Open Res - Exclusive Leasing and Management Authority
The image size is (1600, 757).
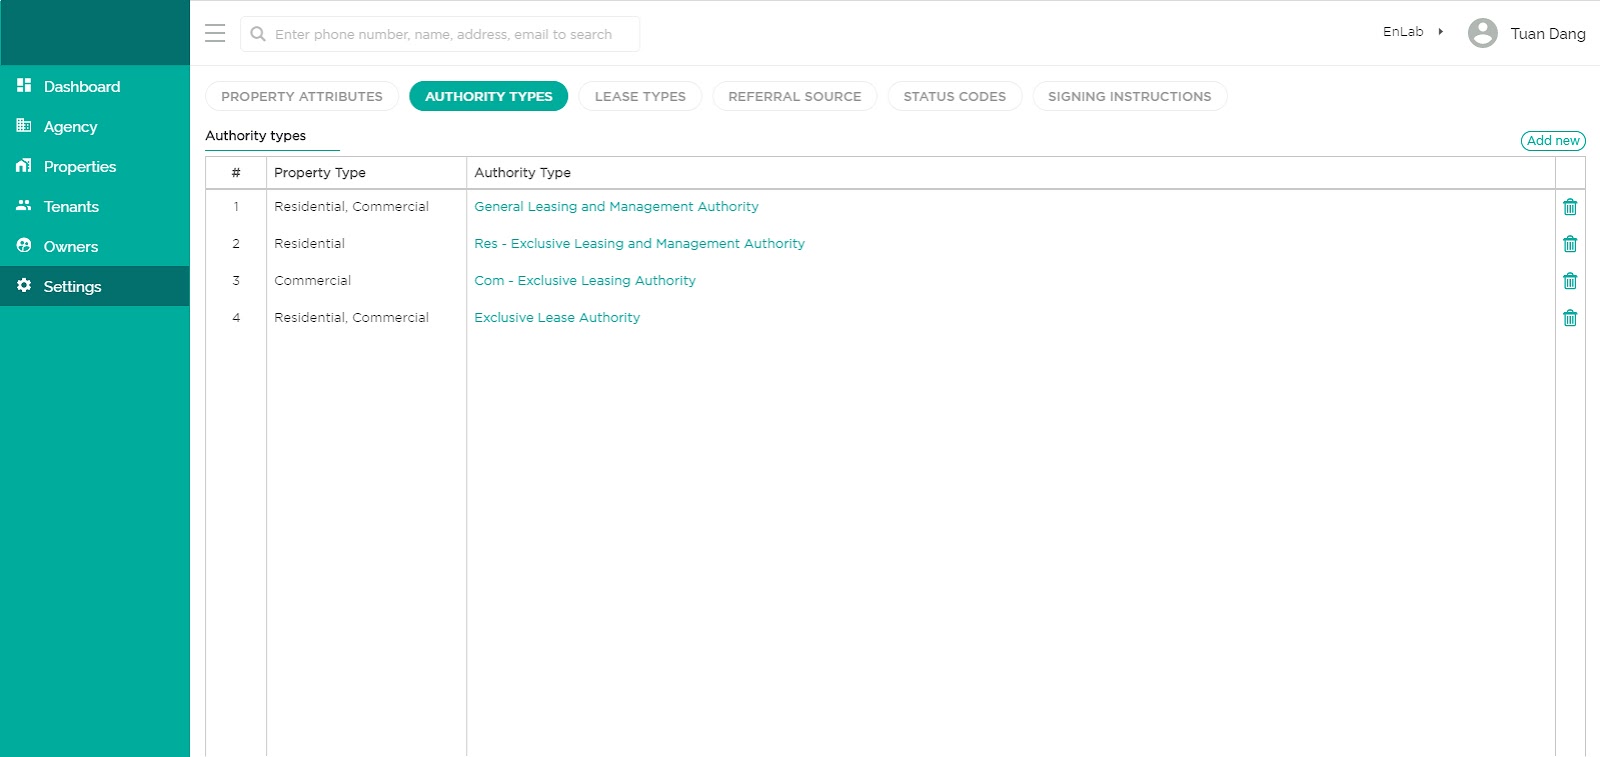point(639,244)
